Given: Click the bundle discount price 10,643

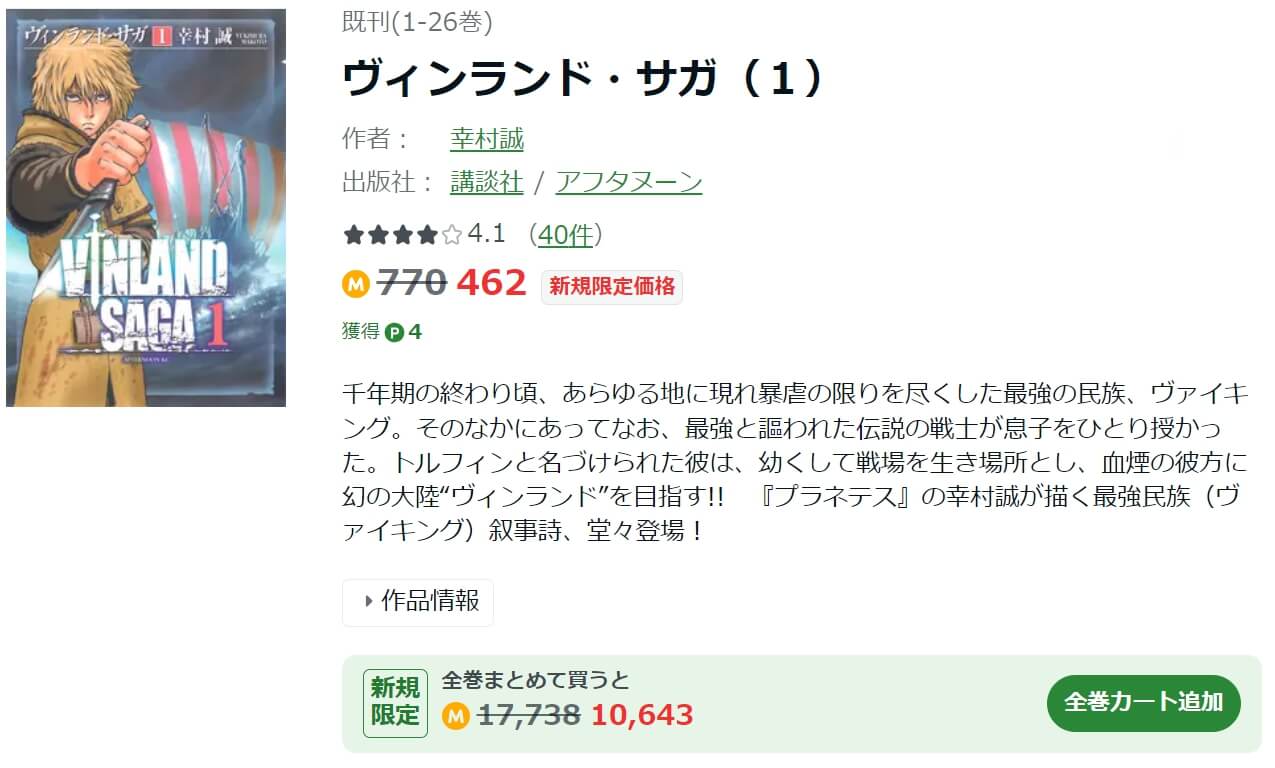Looking at the screenshot, I should coord(642,716).
